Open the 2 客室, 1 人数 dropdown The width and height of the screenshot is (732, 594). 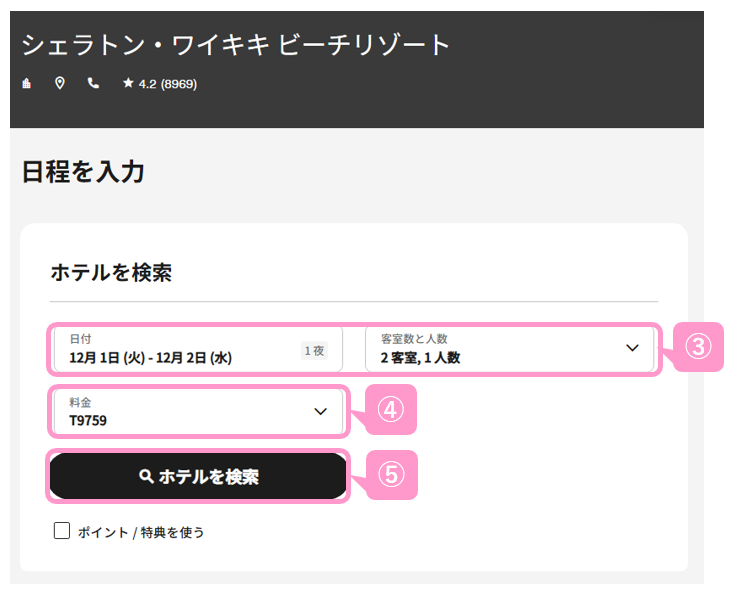click(509, 349)
